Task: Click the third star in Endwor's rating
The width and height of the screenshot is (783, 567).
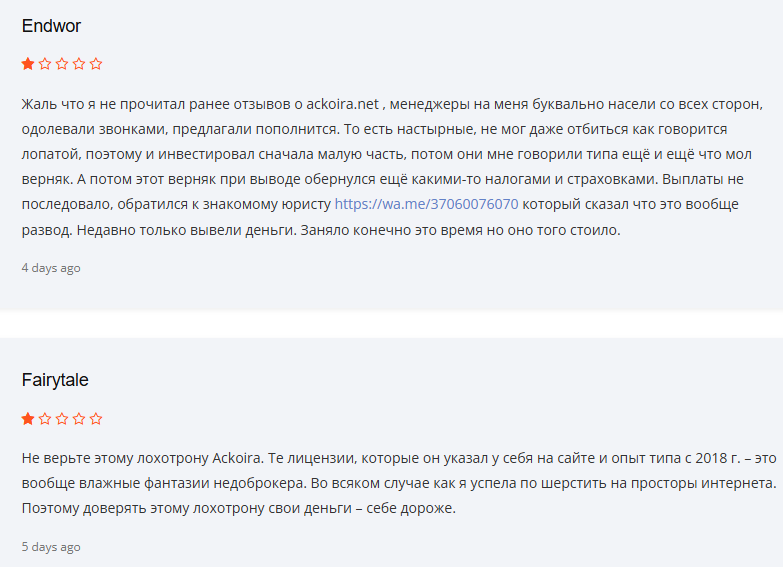Action: (62, 64)
